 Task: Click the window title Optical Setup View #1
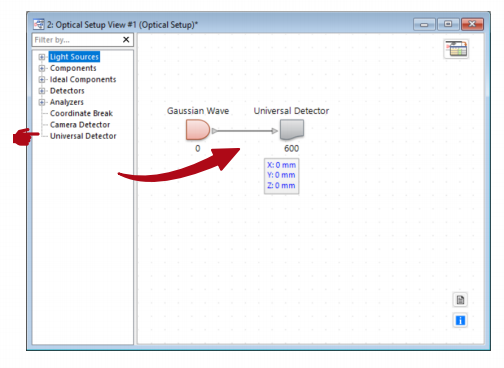point(122,25)
